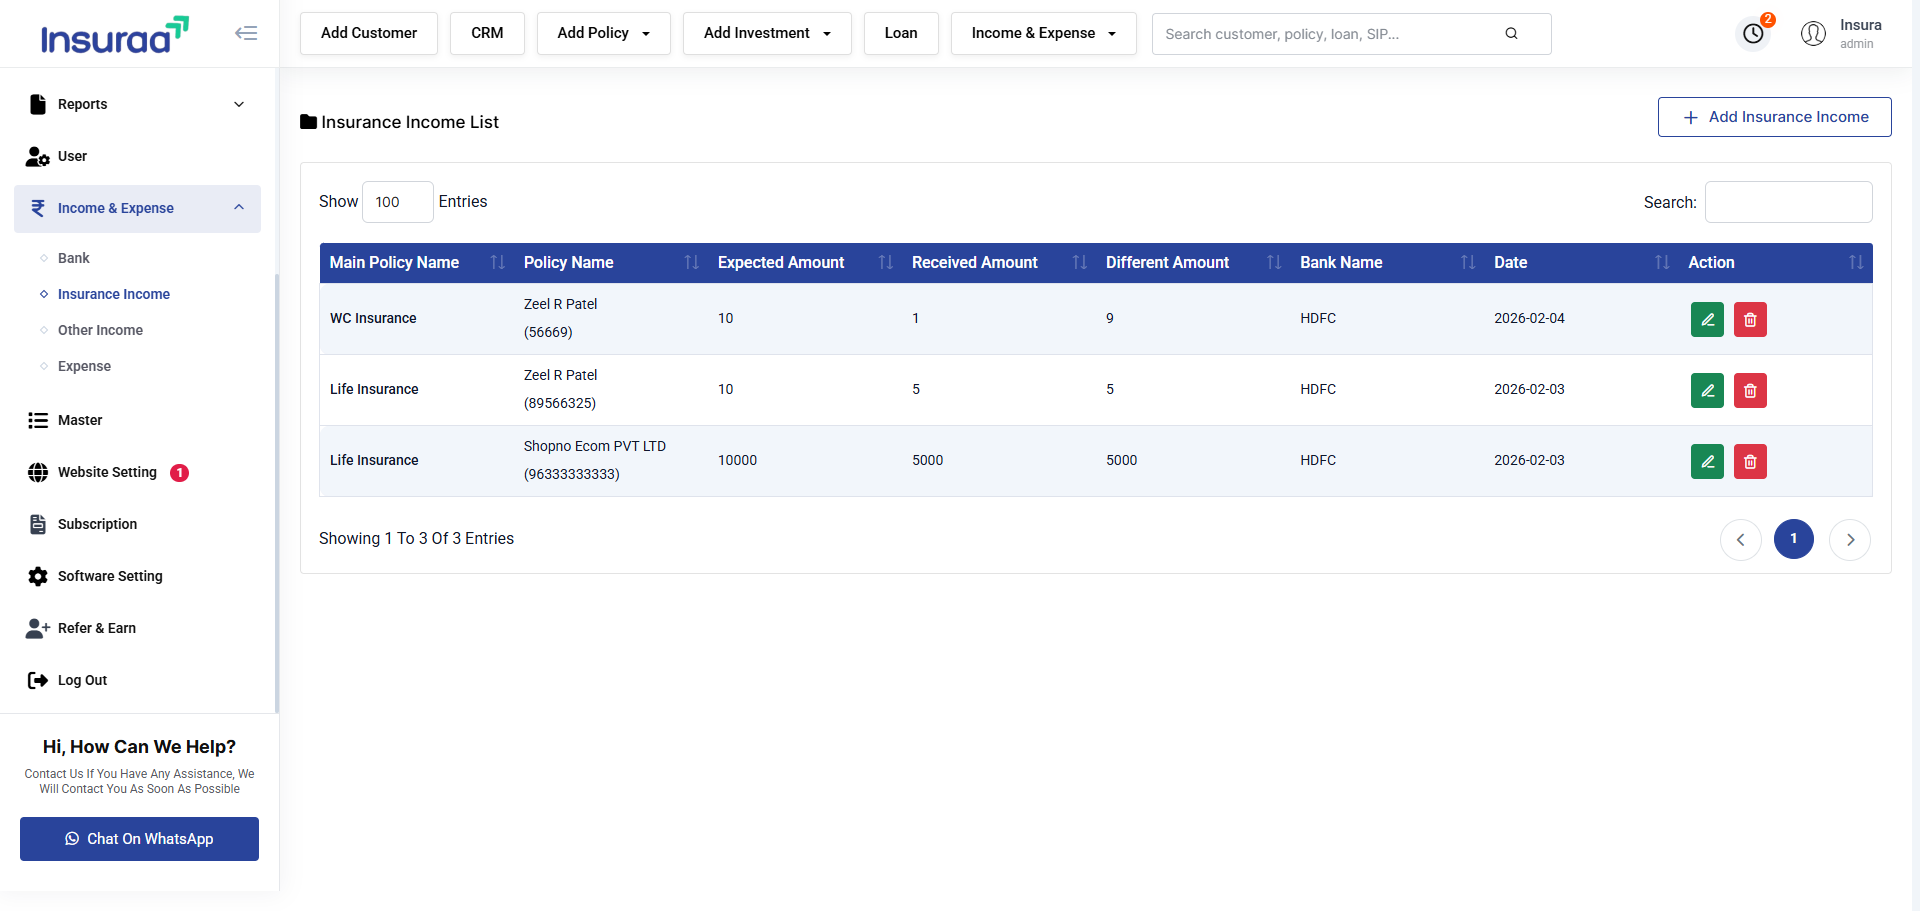Open the Add Policy dropdown
This screenshot has width=1920, height=911.
click(x=604, y=33)
